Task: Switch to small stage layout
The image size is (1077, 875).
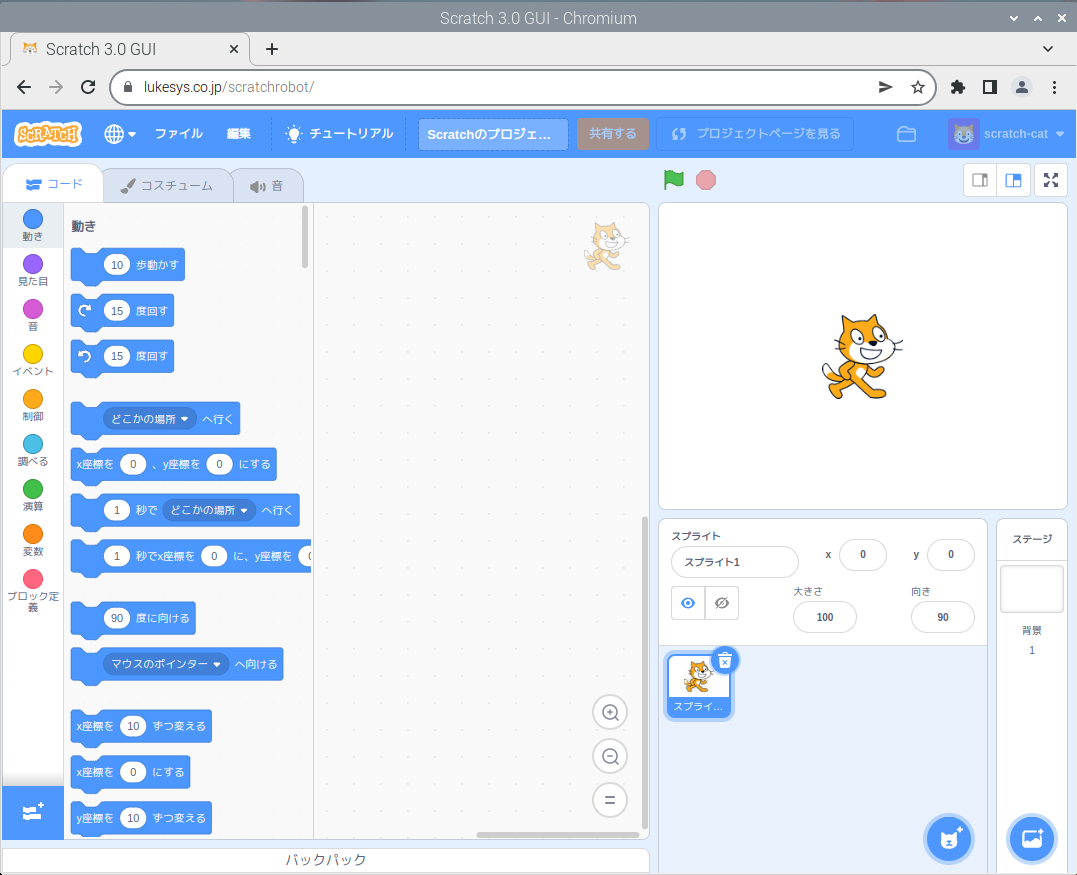Action: click(980, 181)
